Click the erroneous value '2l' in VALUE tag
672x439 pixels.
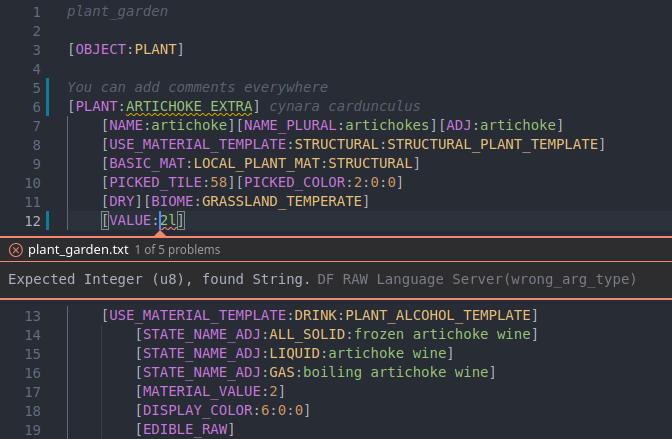pos(168,221)
